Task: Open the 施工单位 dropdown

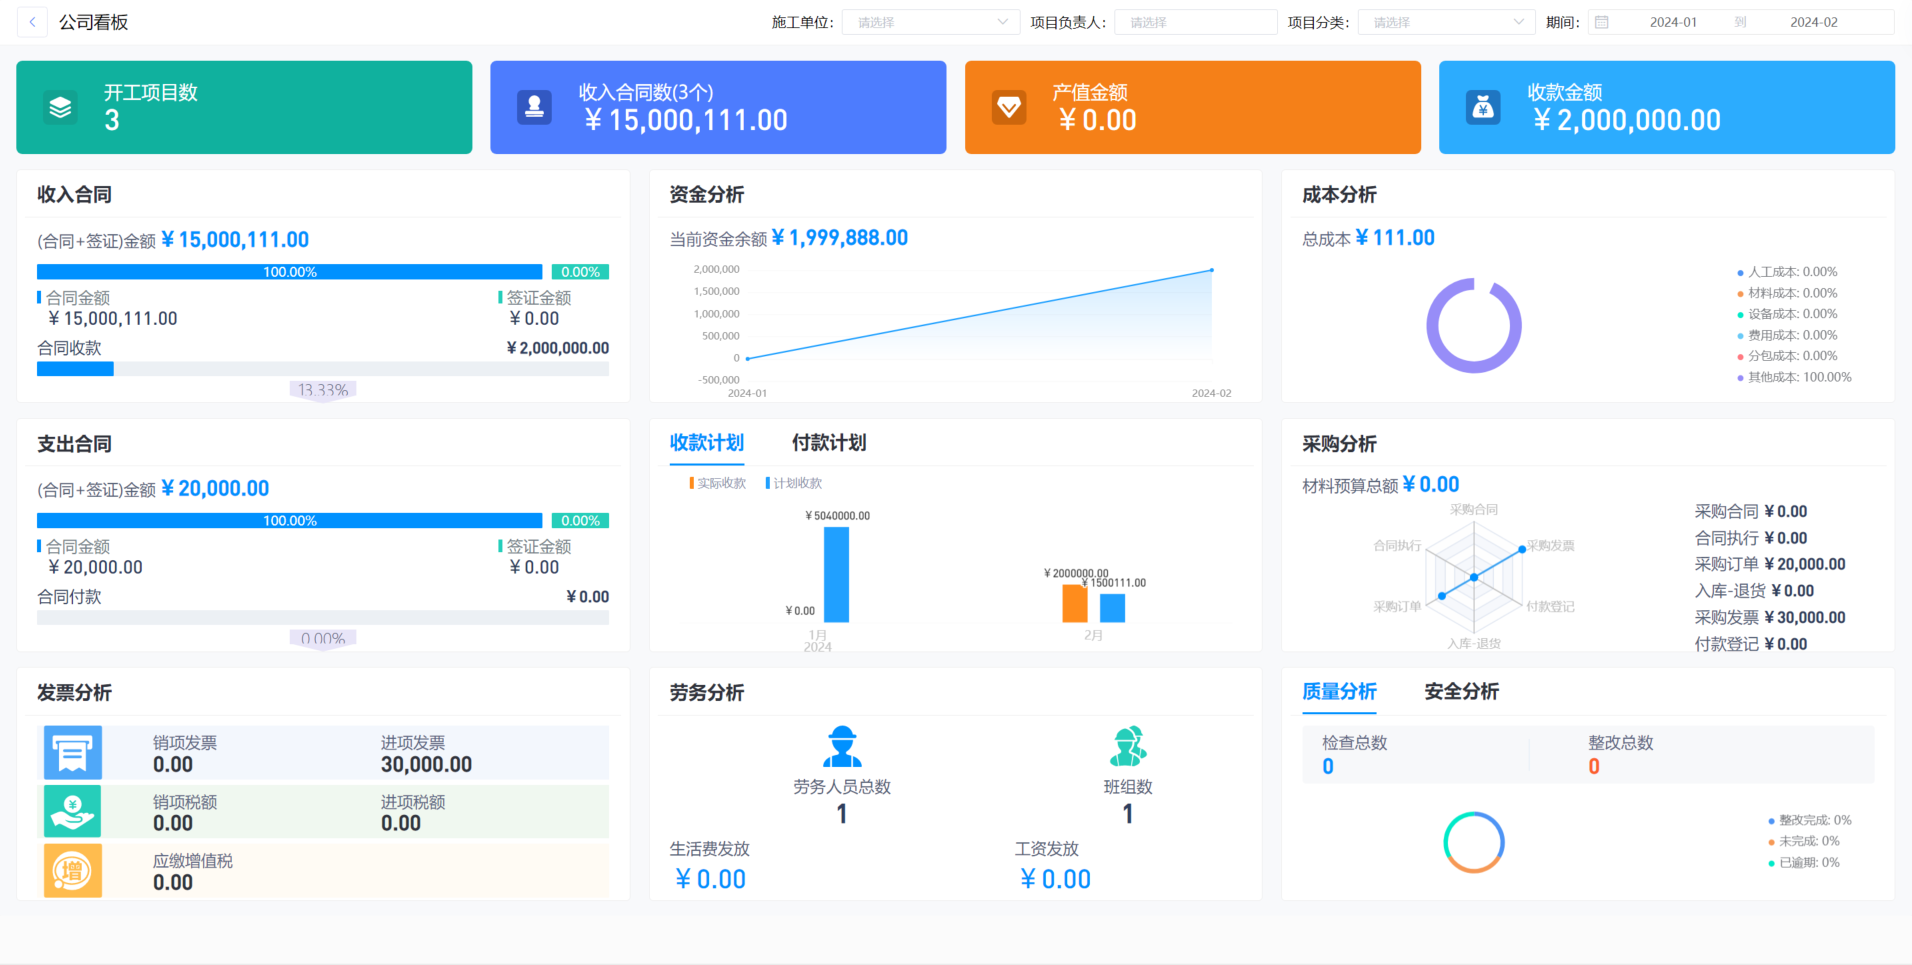Action: click(929, 21)
